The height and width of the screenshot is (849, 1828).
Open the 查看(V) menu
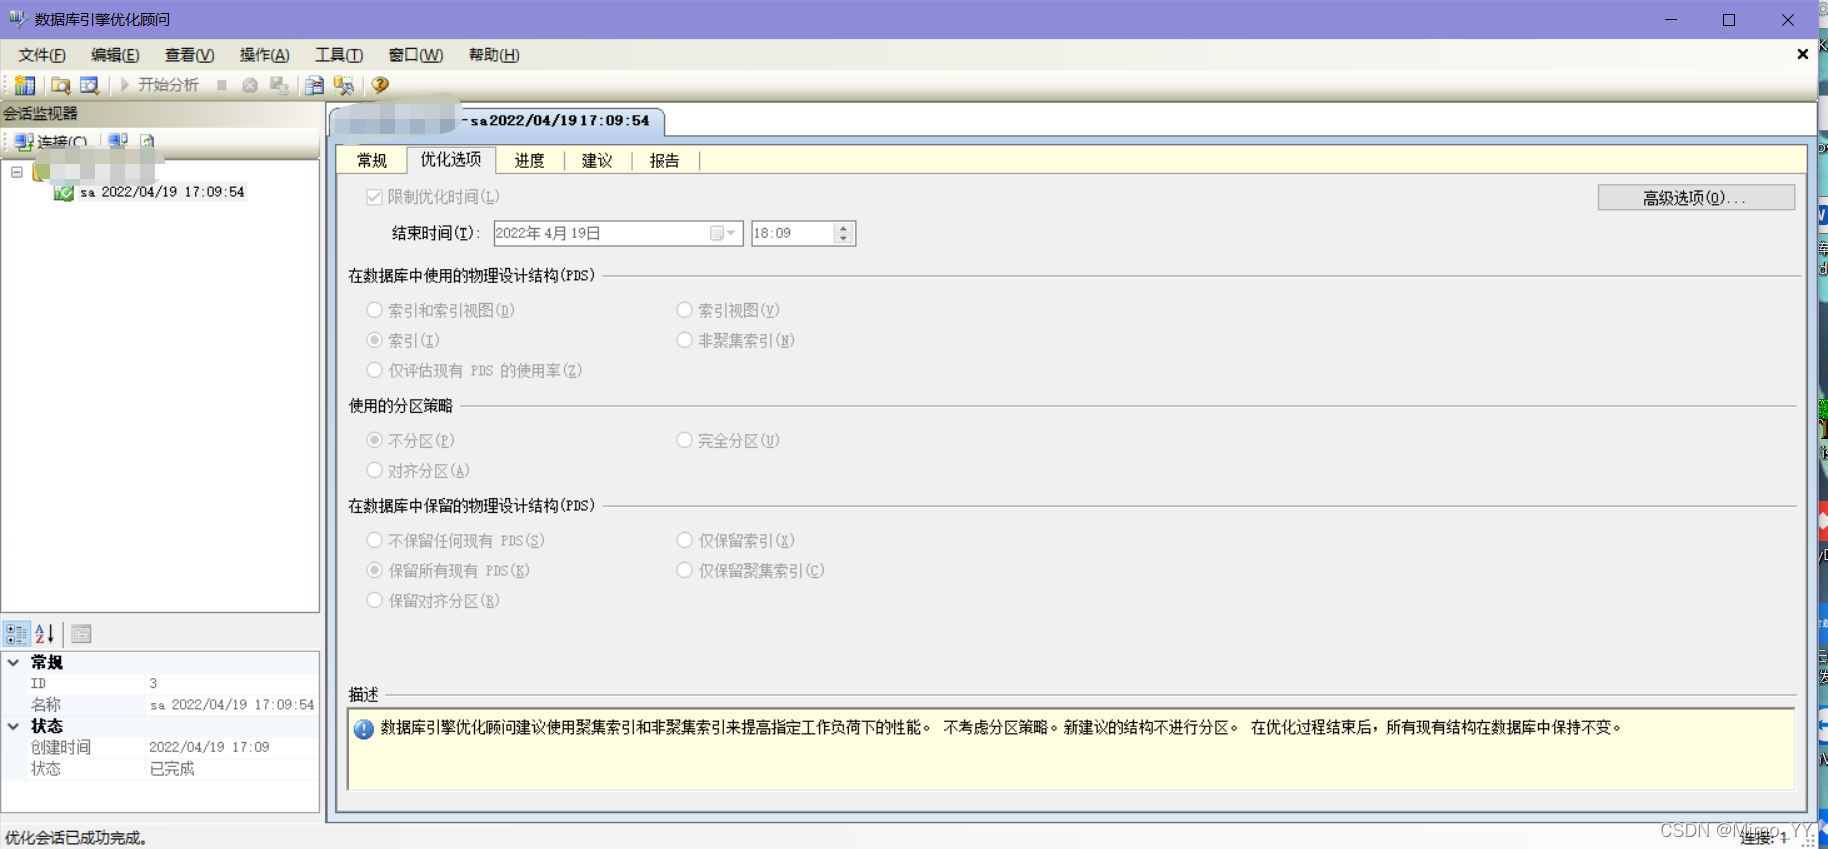189,55
